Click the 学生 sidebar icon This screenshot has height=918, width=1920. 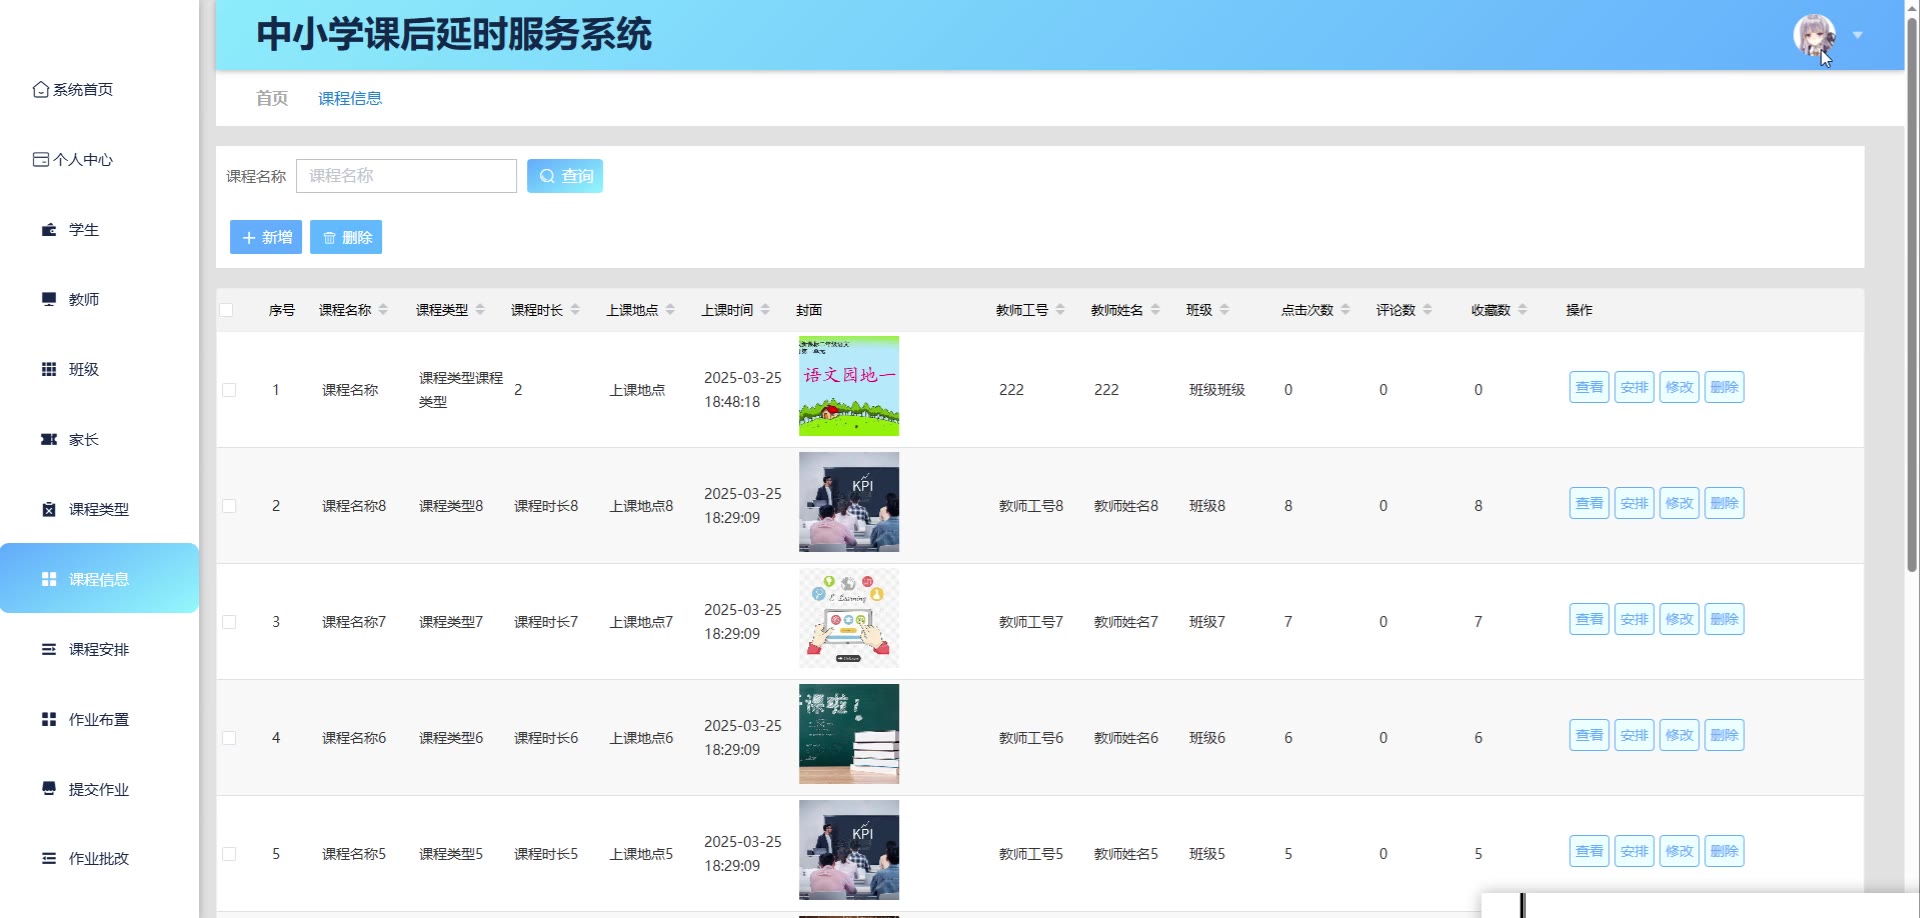tap(49, 230)
